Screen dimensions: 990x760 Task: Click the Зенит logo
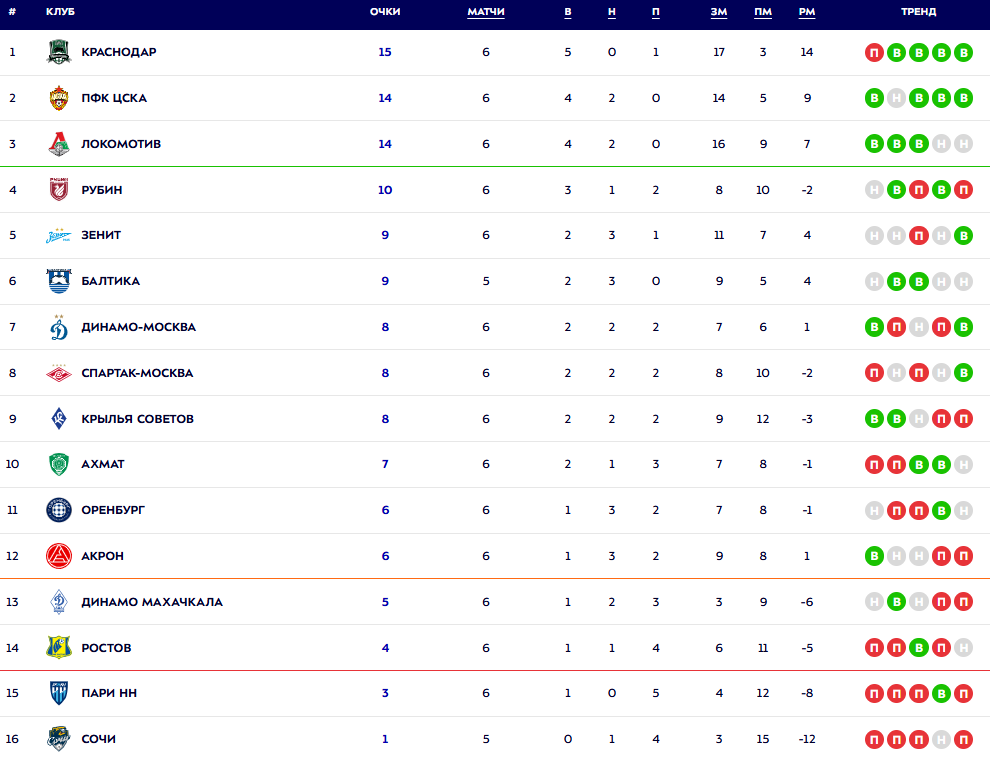pos(59,236)
